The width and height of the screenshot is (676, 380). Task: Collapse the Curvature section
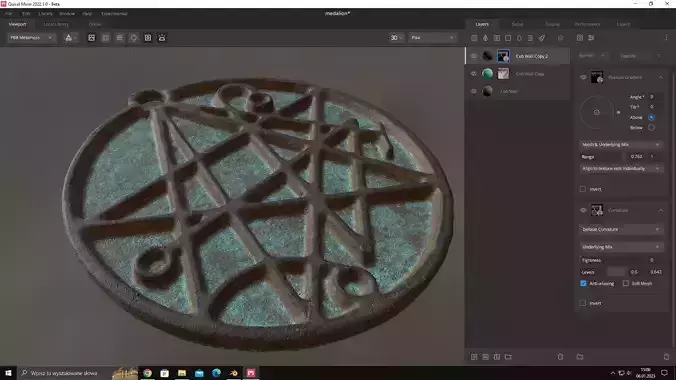click(x=660, y=210)
